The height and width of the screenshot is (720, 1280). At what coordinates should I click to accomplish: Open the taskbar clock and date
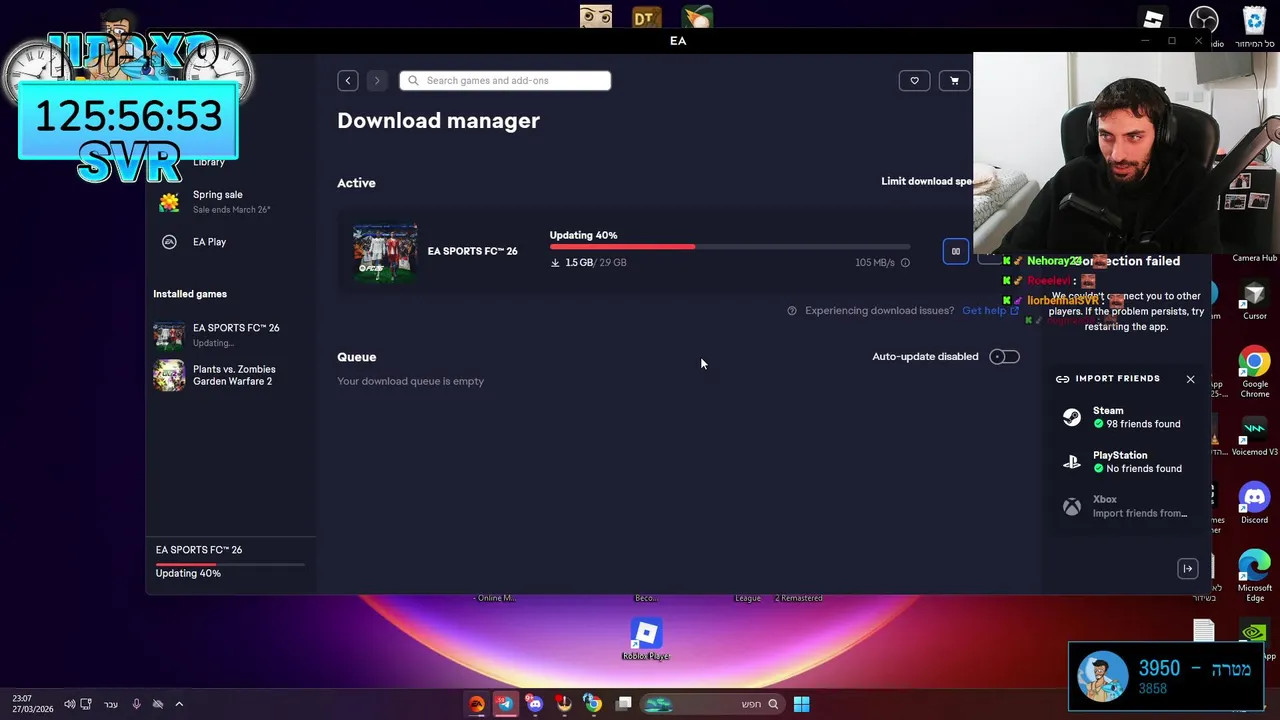32,704
